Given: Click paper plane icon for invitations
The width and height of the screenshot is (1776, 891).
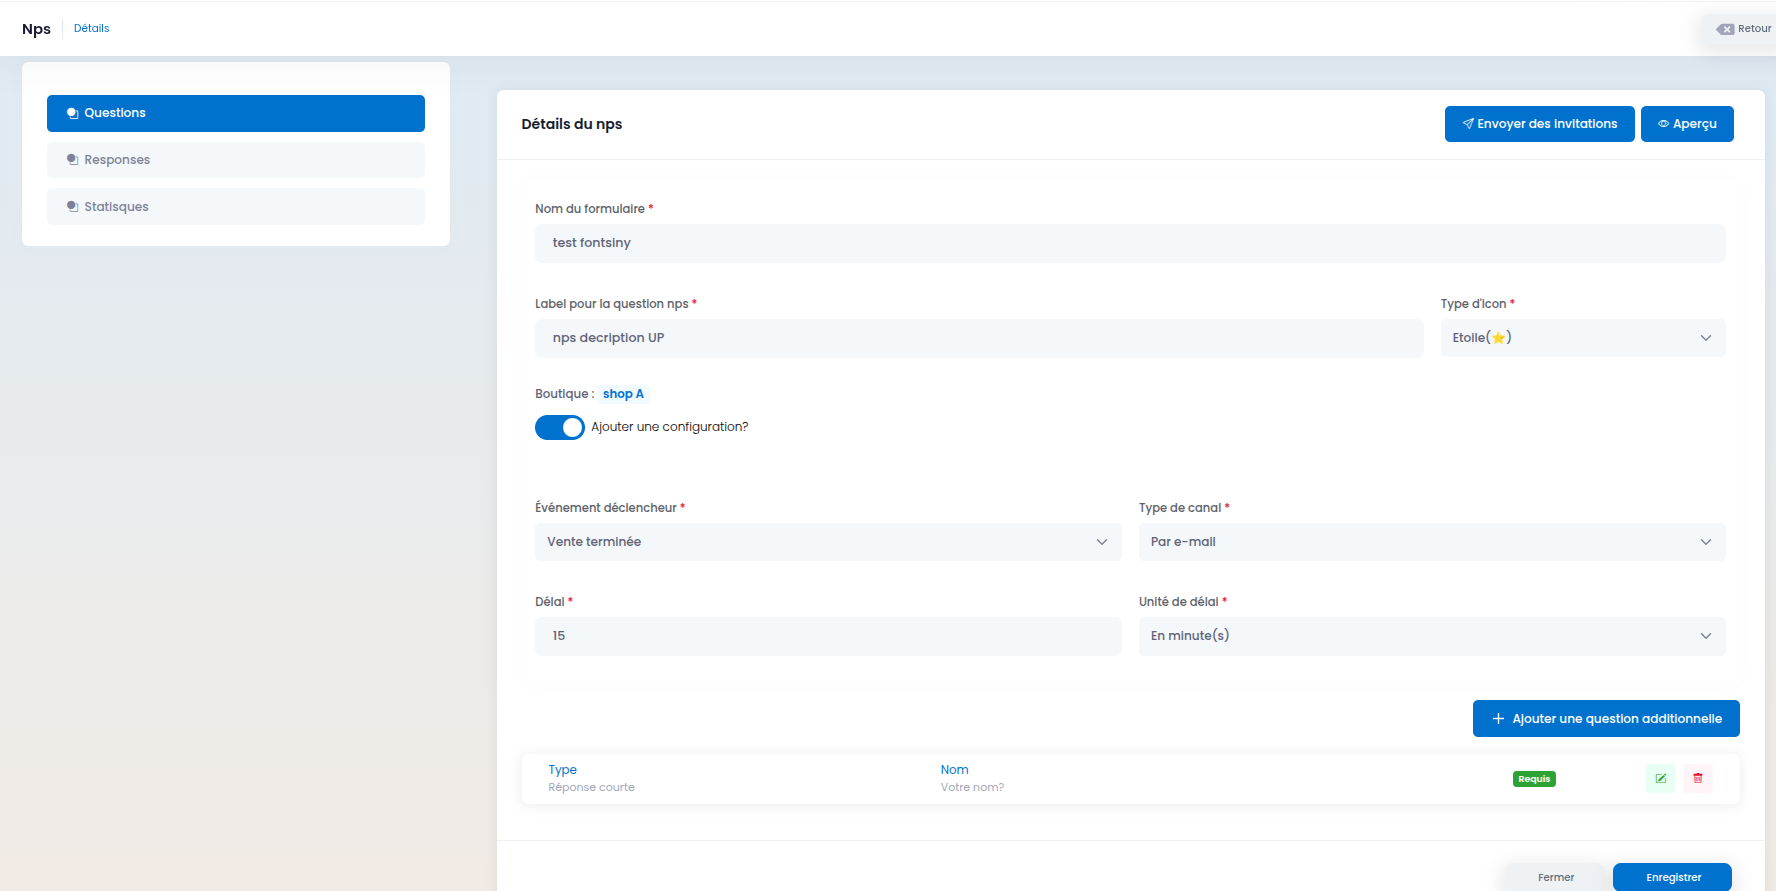Looking at the screenshot, I should click(x=1468, y=124).
